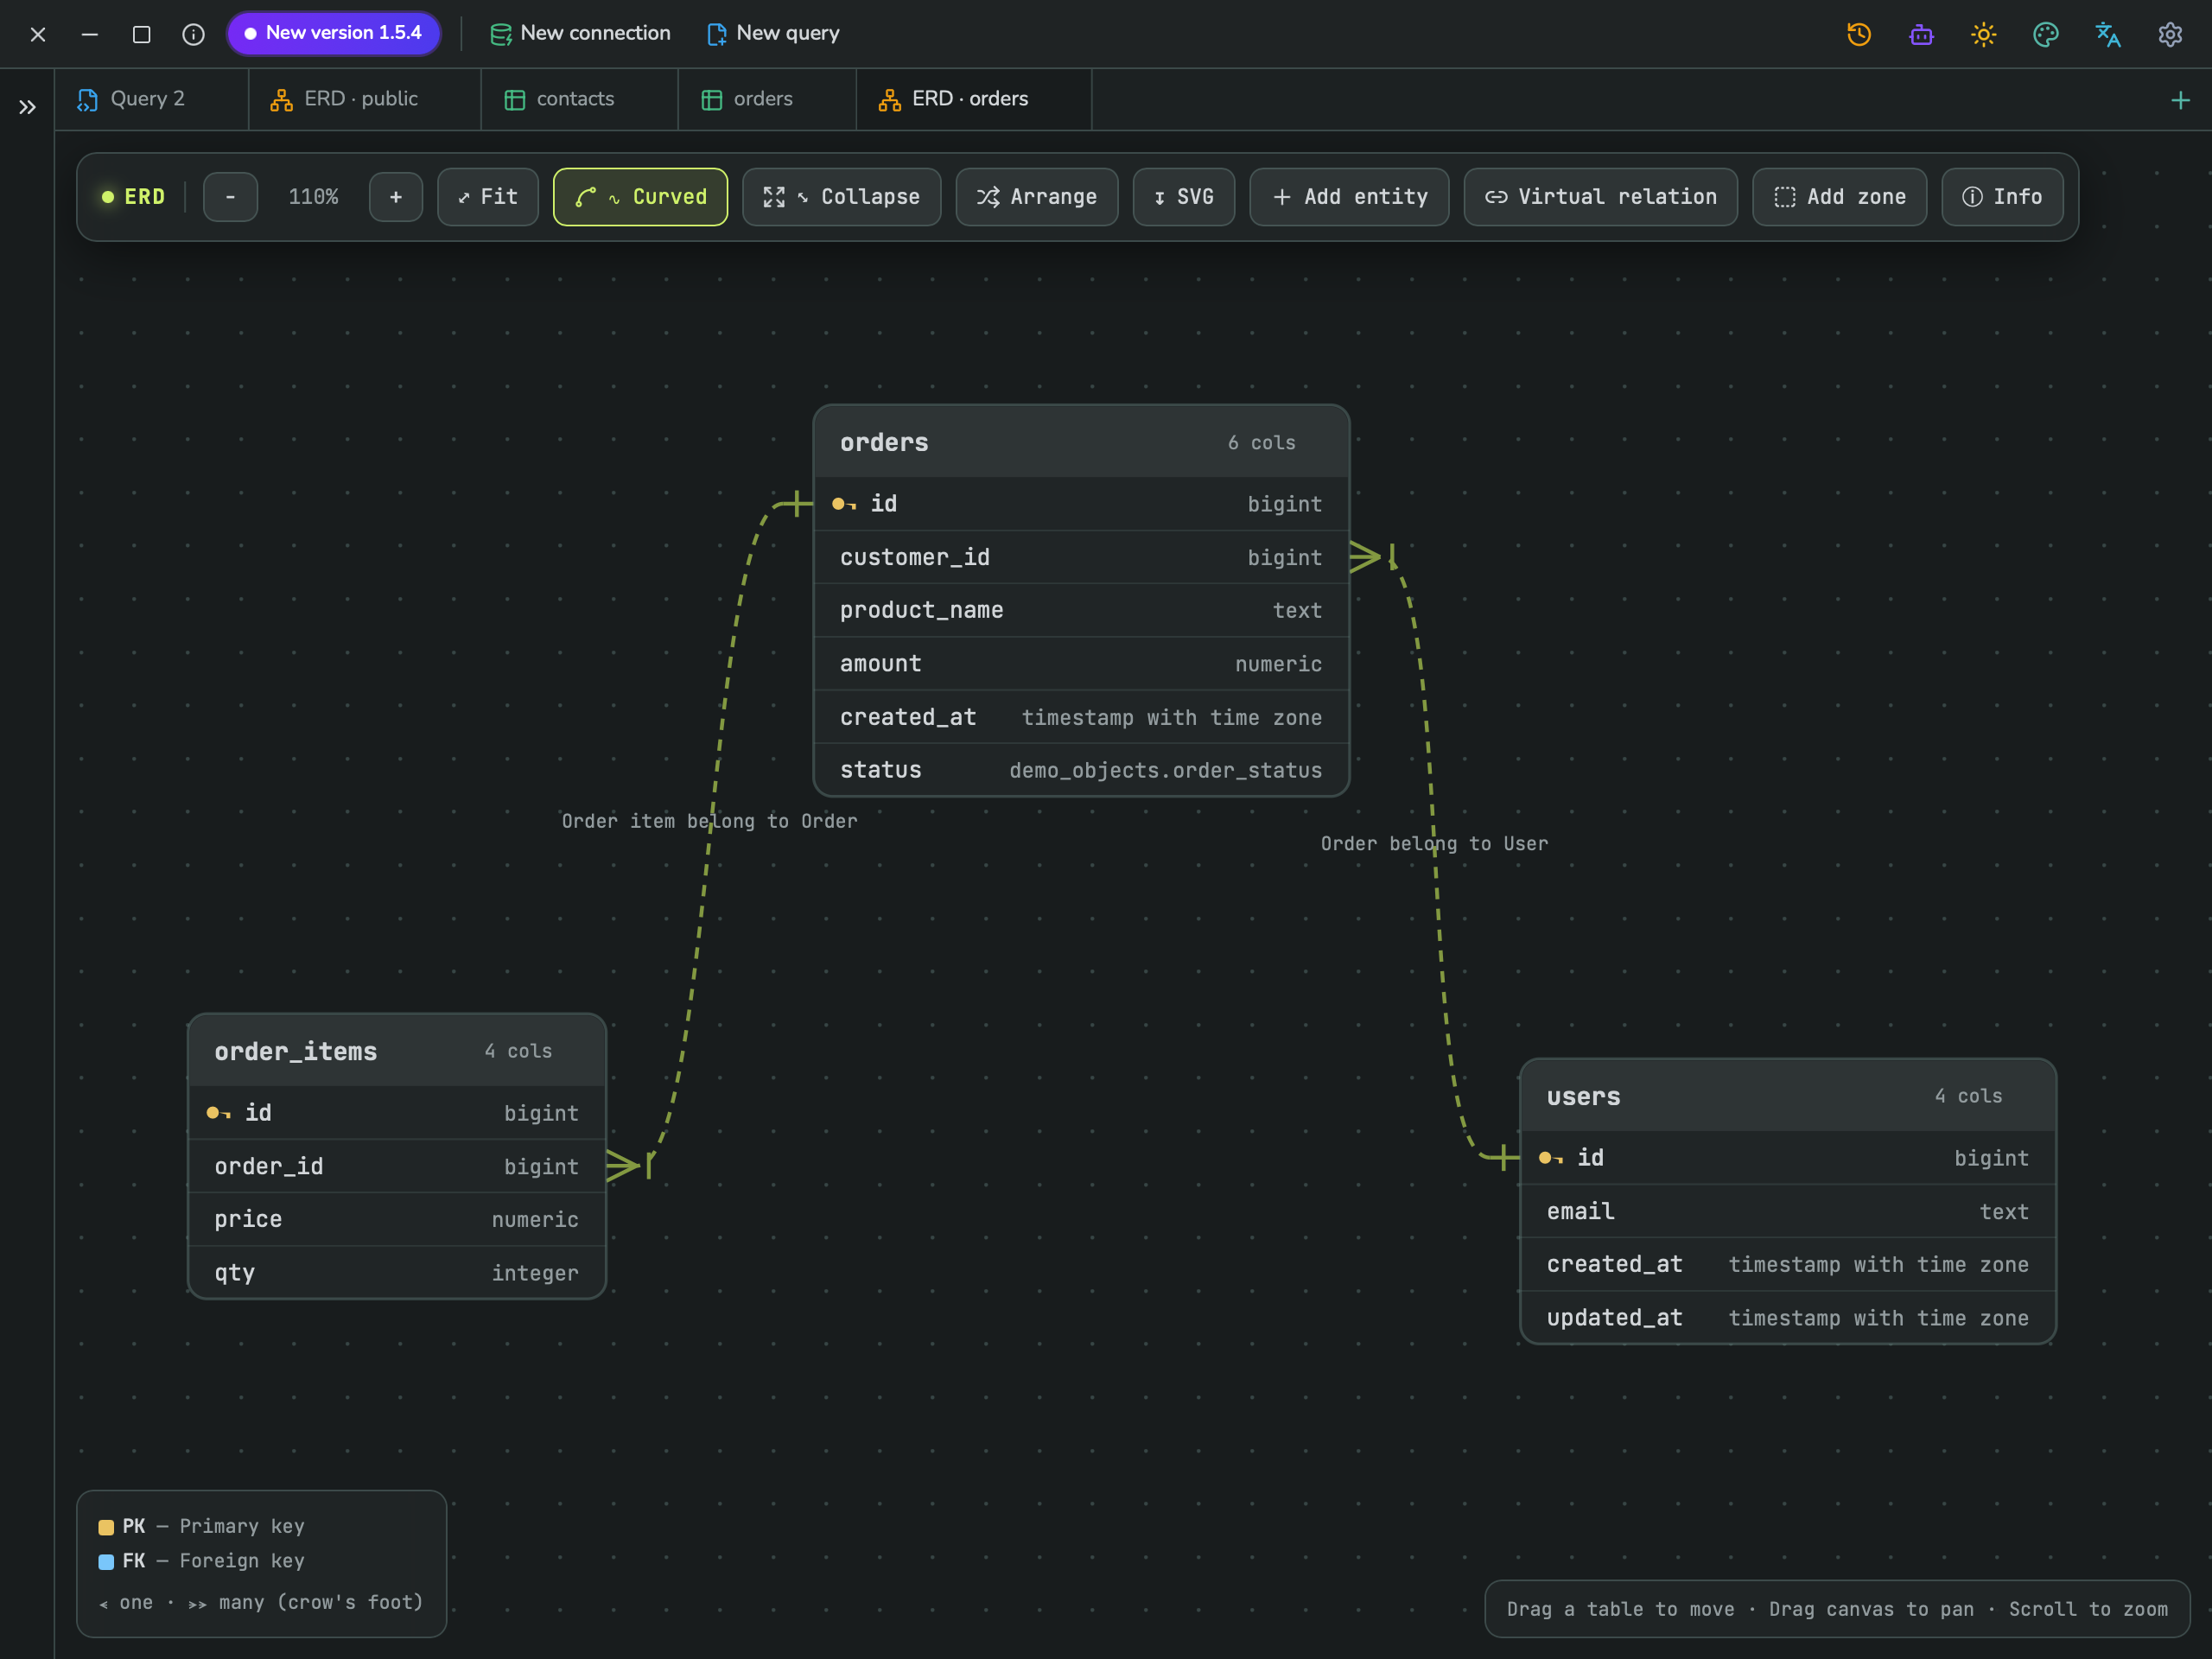Screen dimensions: 2212x1659
Task: Click id key row in order_items
Action: [x=397, y=1113]
